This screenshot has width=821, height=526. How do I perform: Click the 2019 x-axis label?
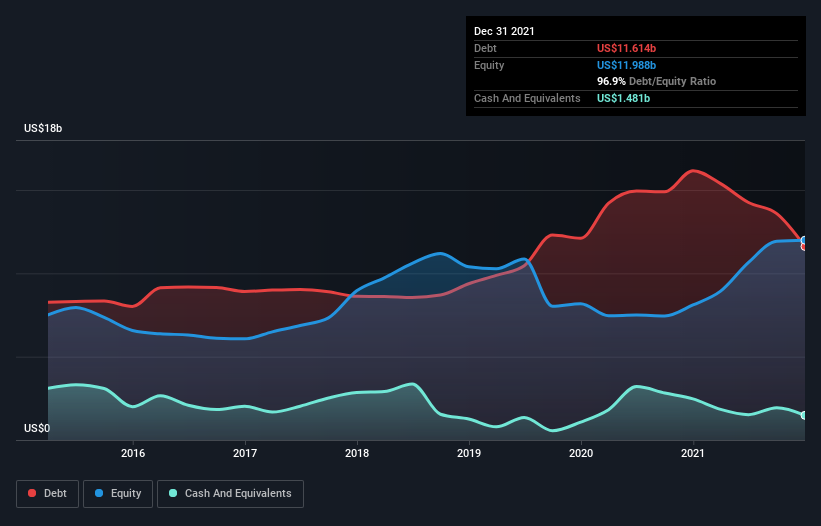point(469,453)
